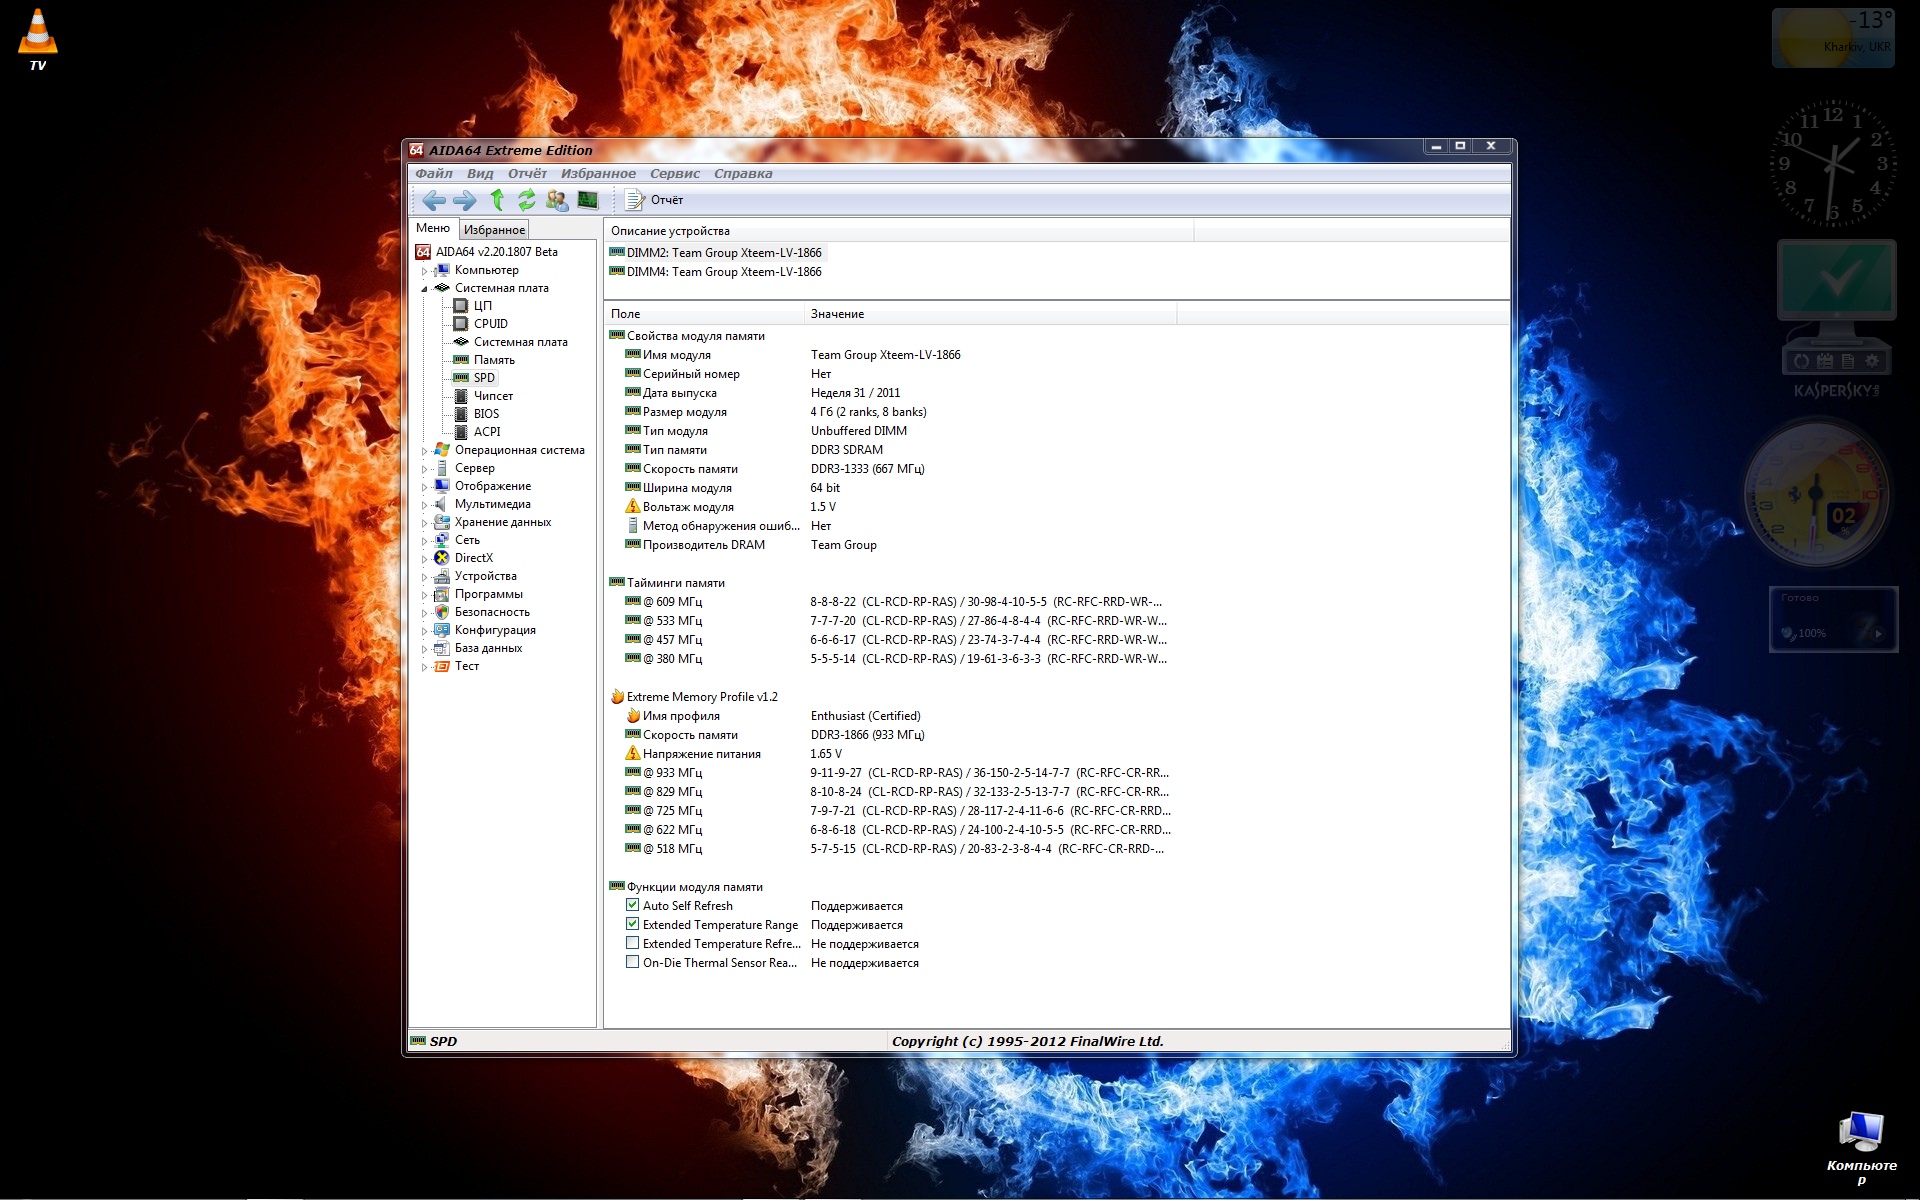Open the users icon in the toolbar
This screenshot has width=1920, height=1200.
coord(557,200)
